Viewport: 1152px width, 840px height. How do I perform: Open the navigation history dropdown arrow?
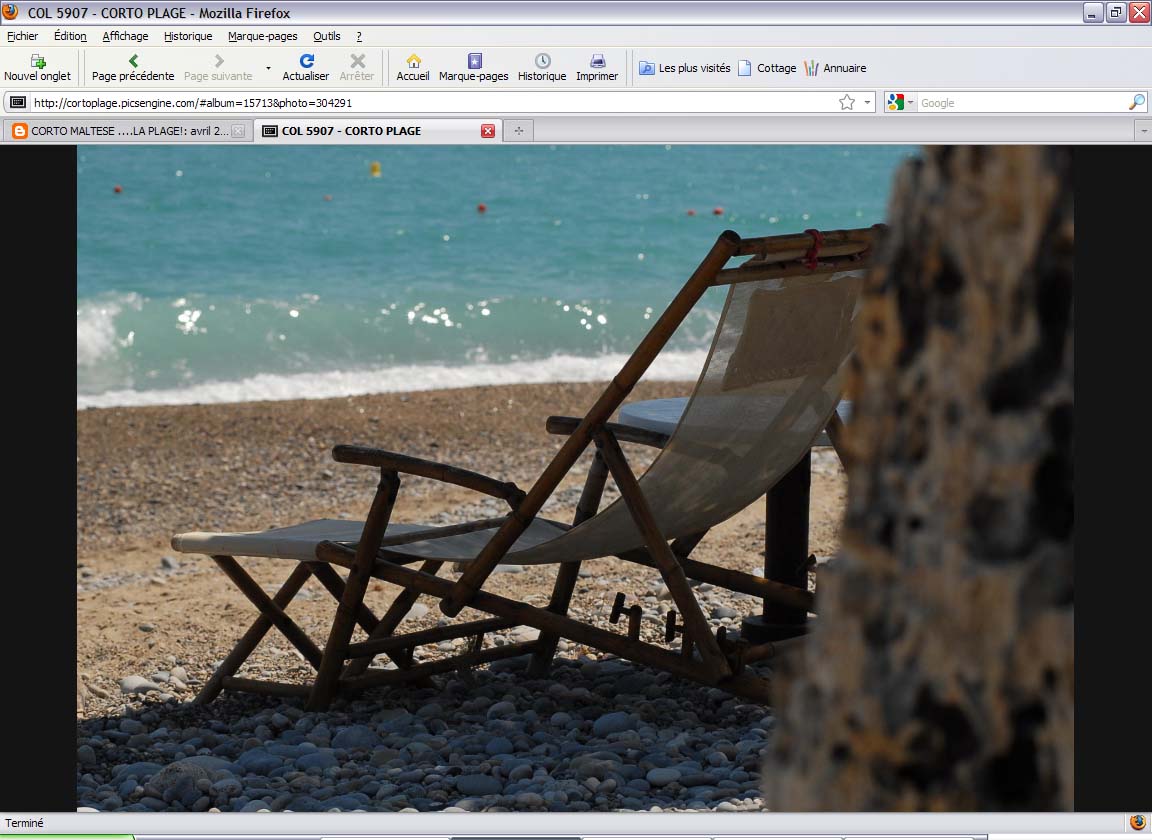[268, 68]
